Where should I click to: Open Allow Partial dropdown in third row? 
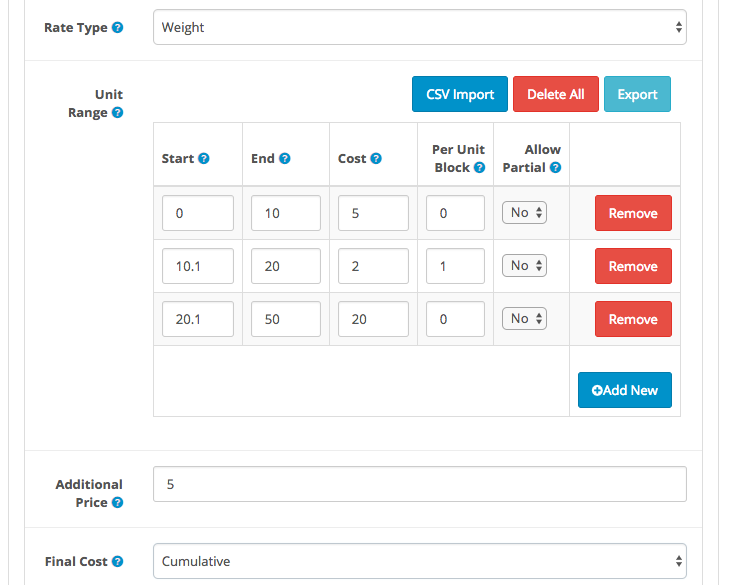524,319
